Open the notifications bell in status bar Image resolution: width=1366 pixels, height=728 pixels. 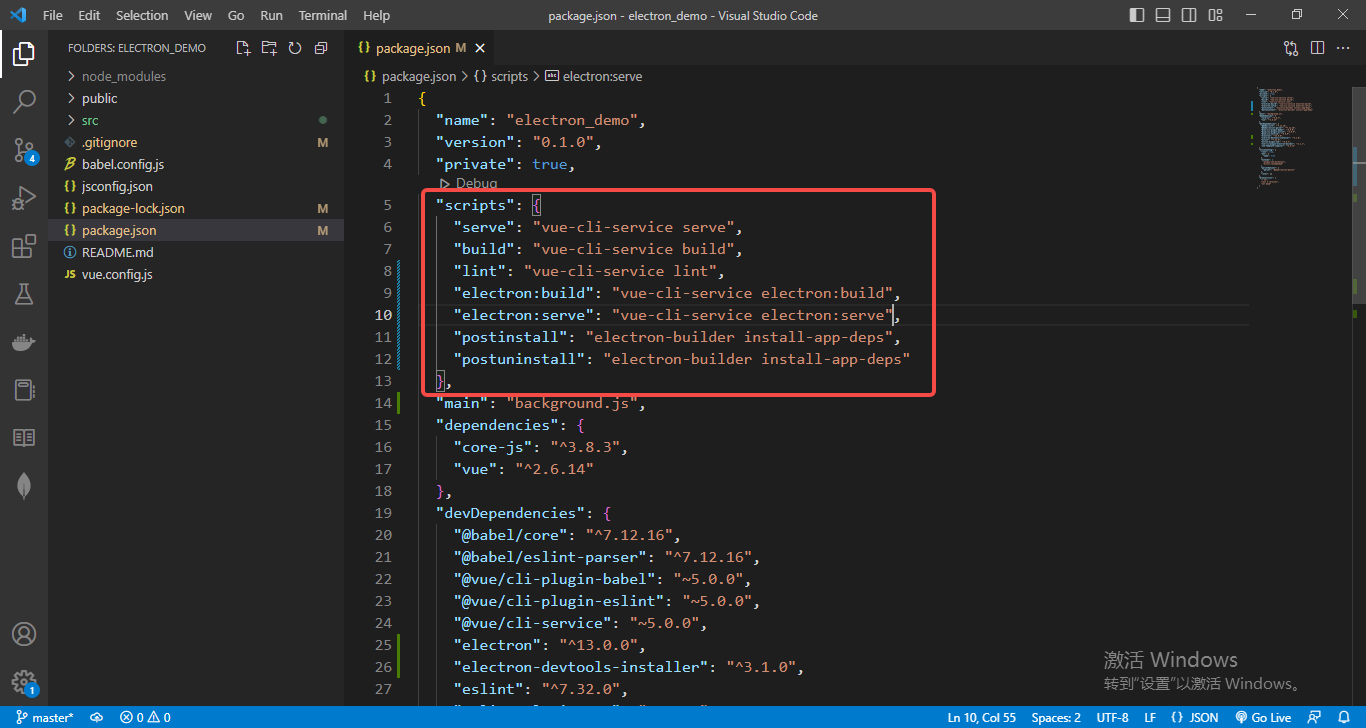1343,718
